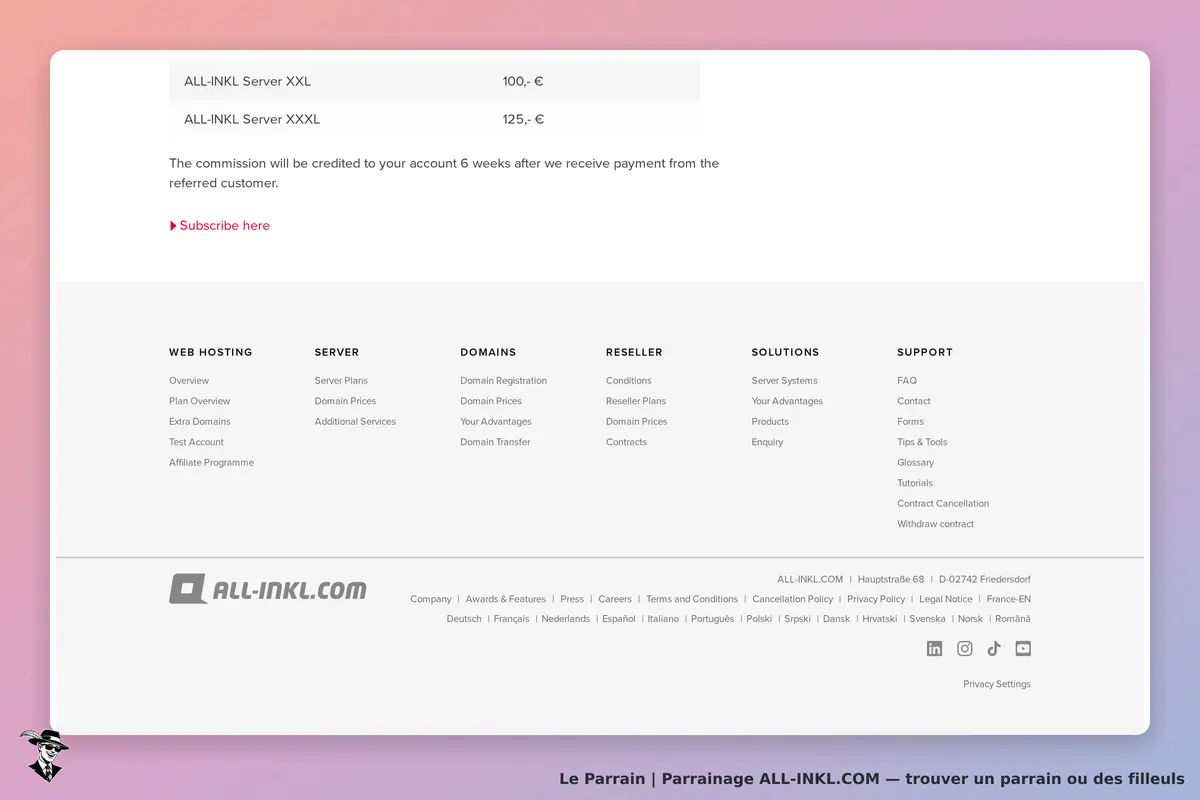Open Cancellation Policy link
Screen dimensions: 1200x800
point(793,599)
